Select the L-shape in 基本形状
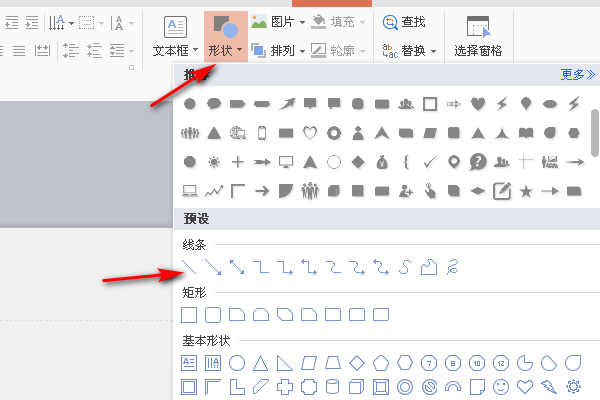This screenshot has width=600, height=400. 237,387
